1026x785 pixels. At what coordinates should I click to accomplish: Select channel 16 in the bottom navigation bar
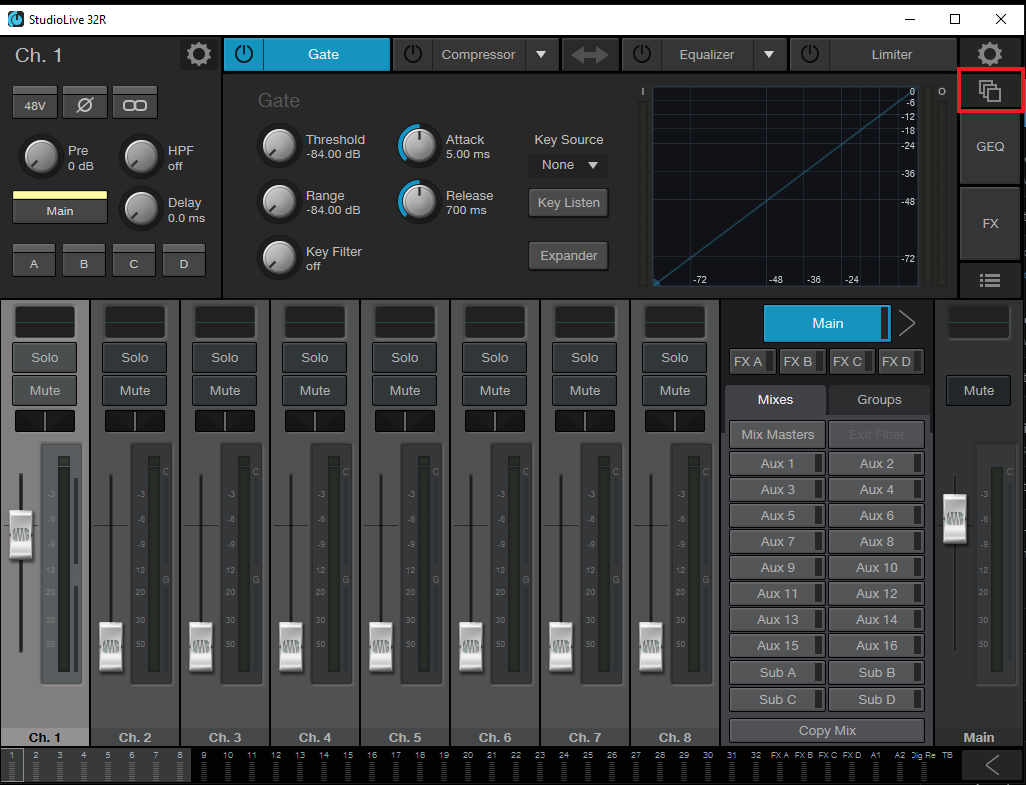coord(372,764)
